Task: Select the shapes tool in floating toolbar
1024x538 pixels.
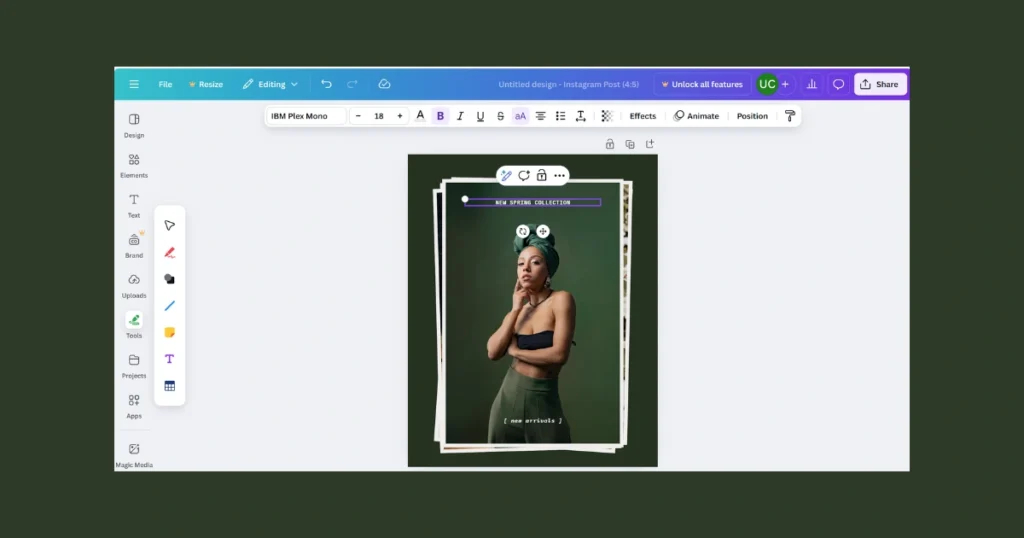Action: click(169, 279)
